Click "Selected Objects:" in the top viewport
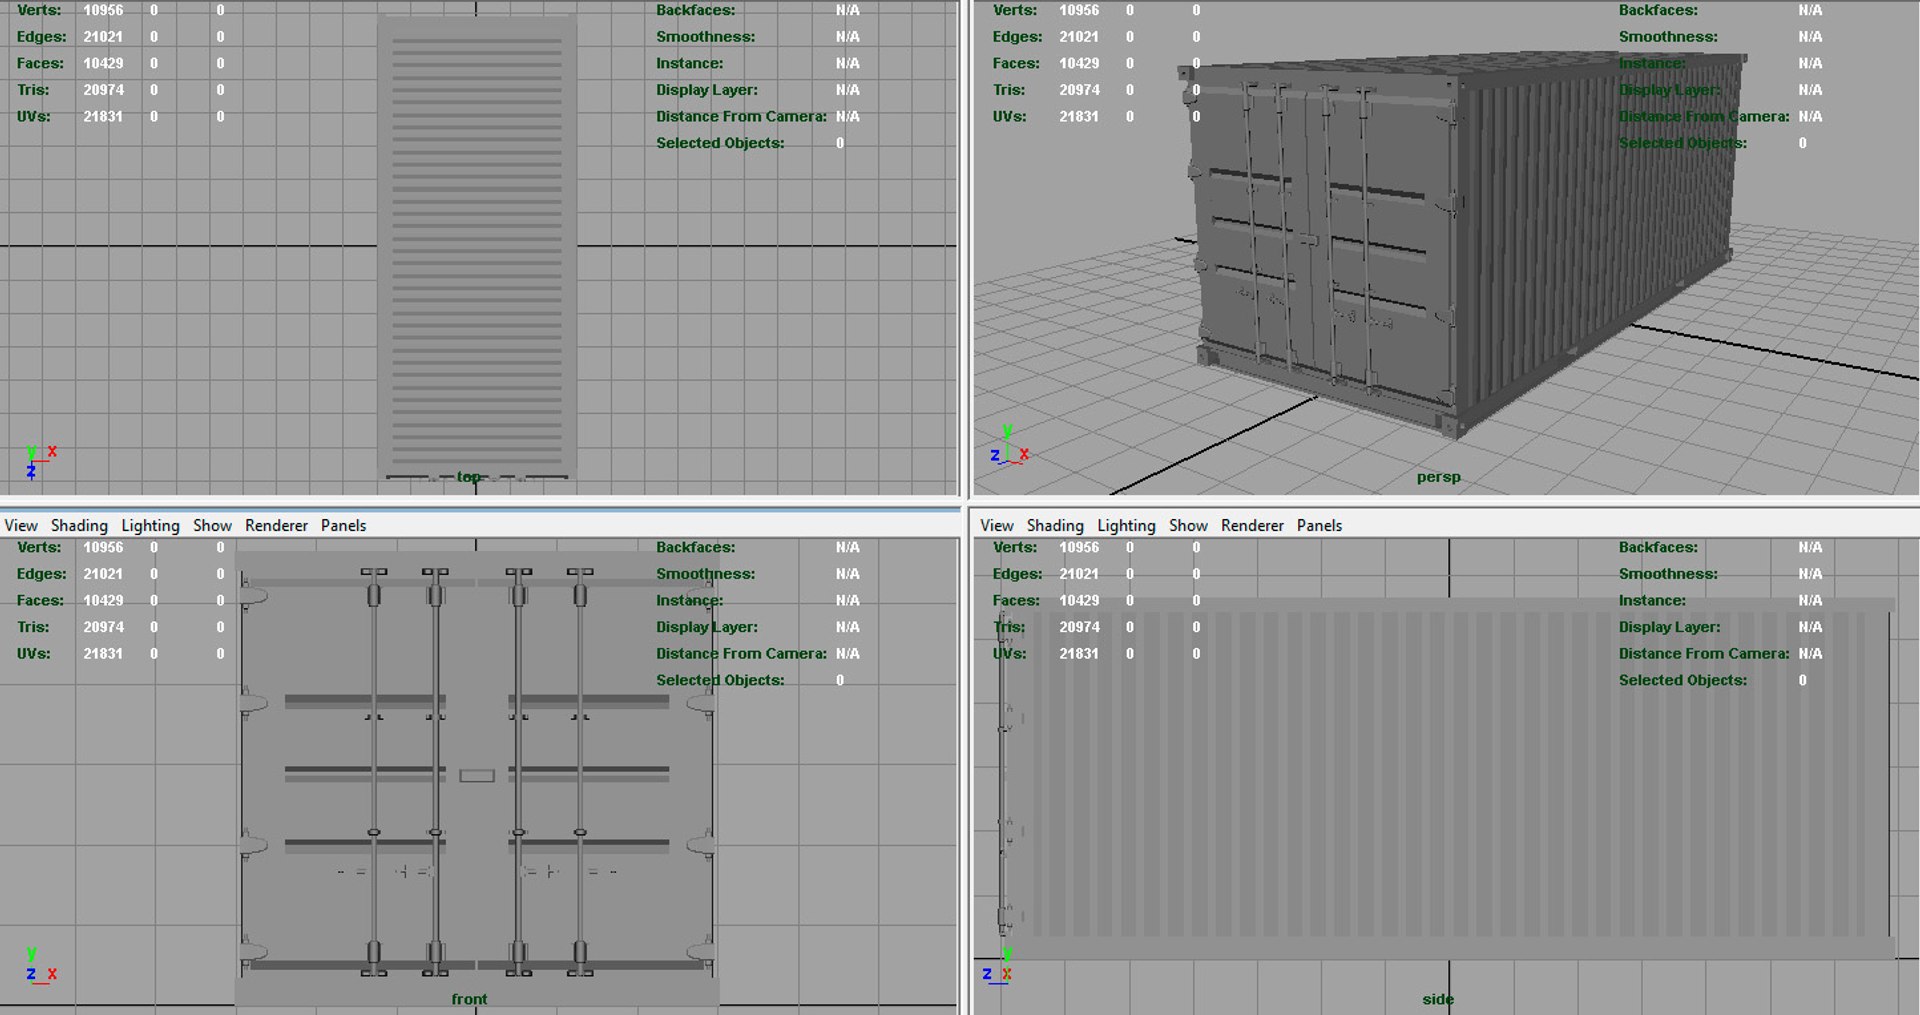 tap(720, 143)
